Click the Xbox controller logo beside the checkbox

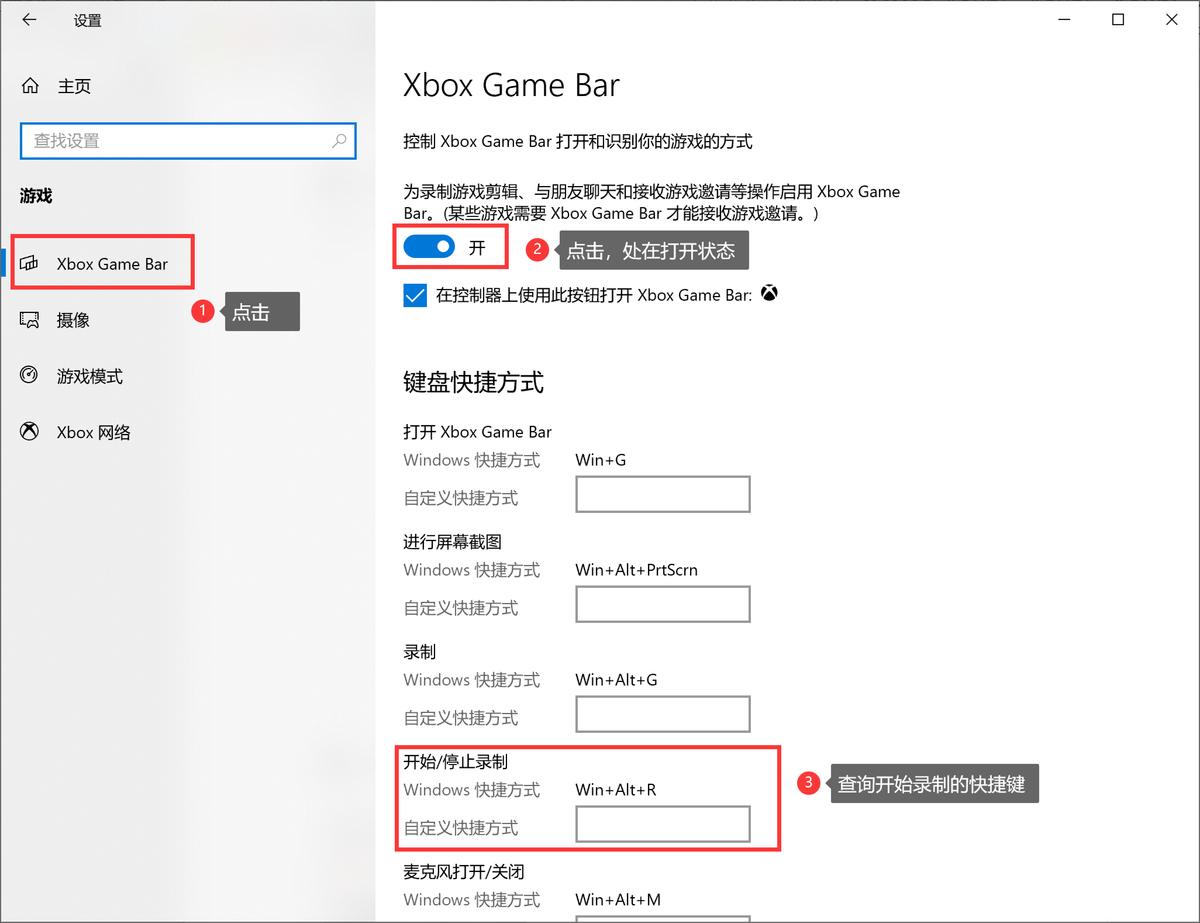click(x=769, y=293)
